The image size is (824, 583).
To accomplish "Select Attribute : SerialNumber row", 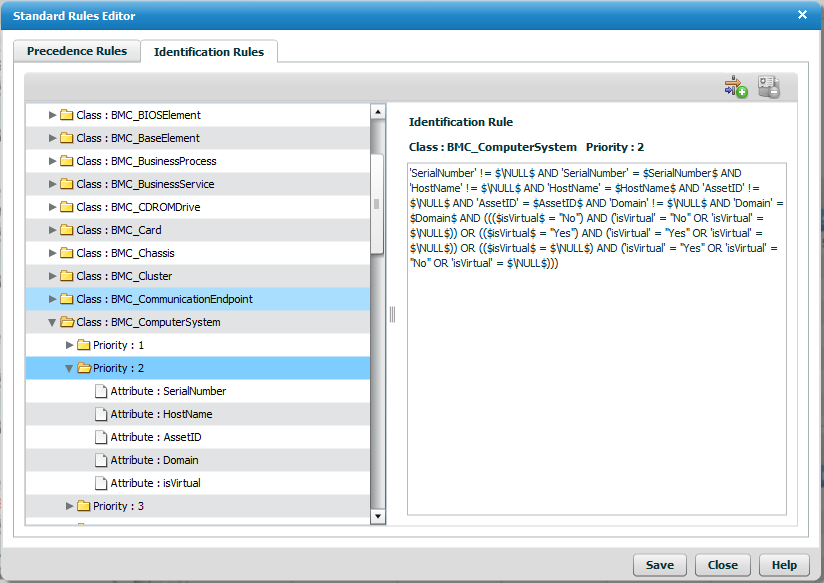I will [198, 391].
